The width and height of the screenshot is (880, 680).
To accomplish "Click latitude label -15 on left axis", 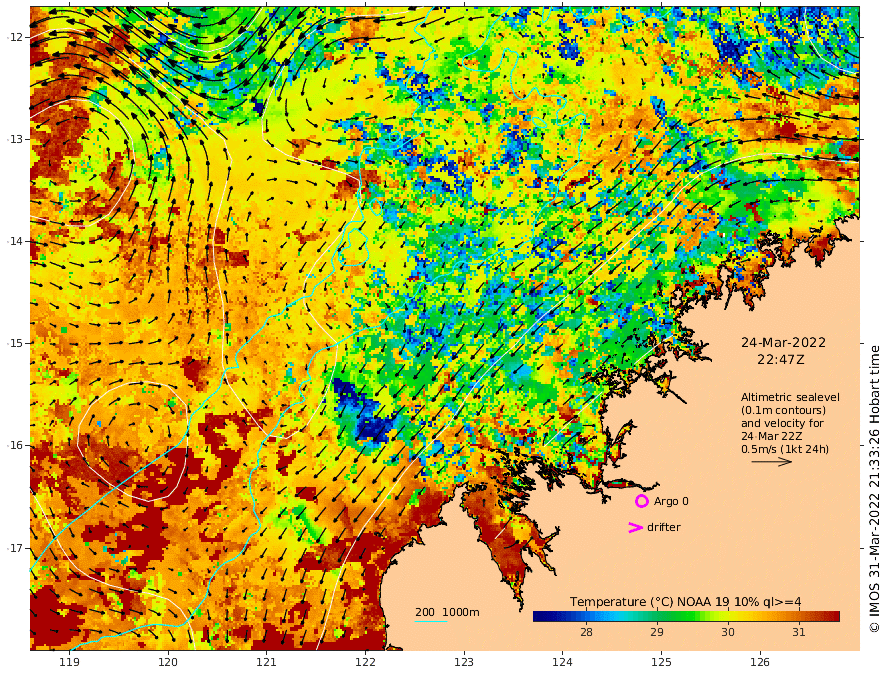I will pos(15,343).
